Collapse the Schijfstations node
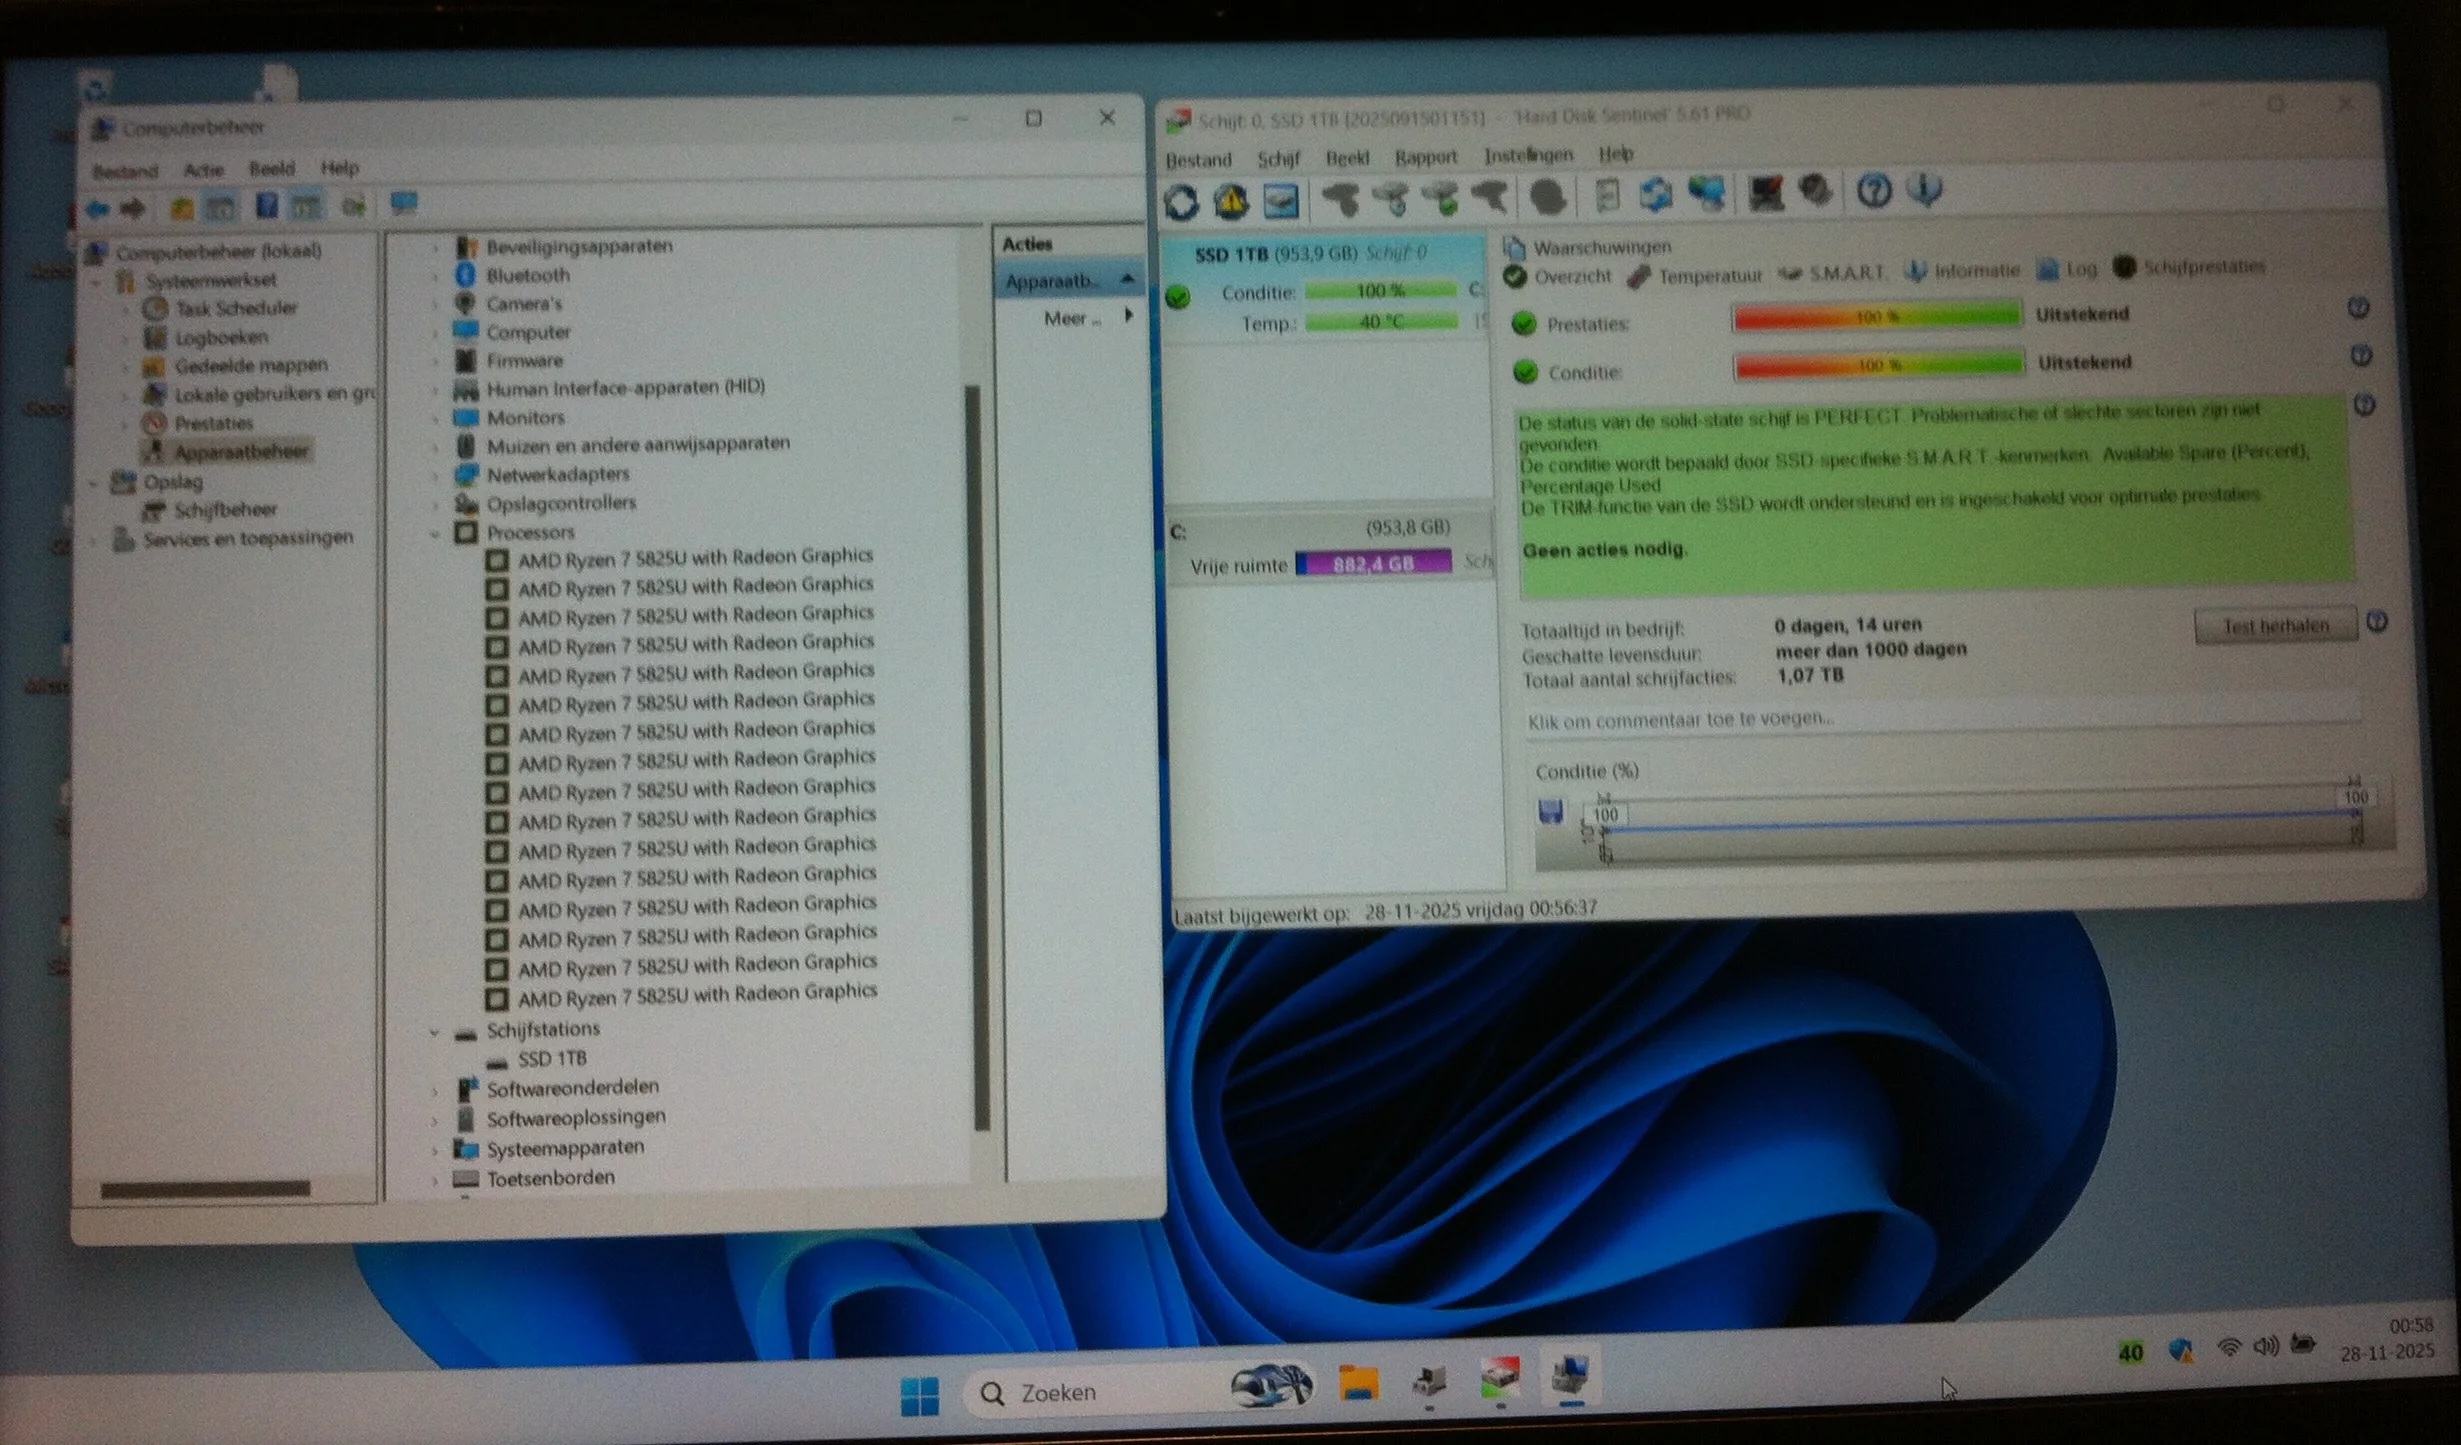The height and width of the screenshot is (1445, 2461). (x=435, y=1032)
